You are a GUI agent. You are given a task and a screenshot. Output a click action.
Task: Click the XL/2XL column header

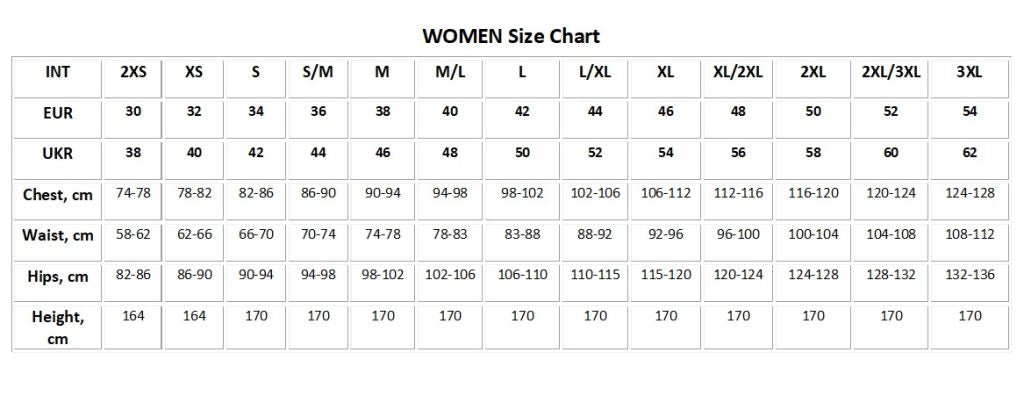738,72
